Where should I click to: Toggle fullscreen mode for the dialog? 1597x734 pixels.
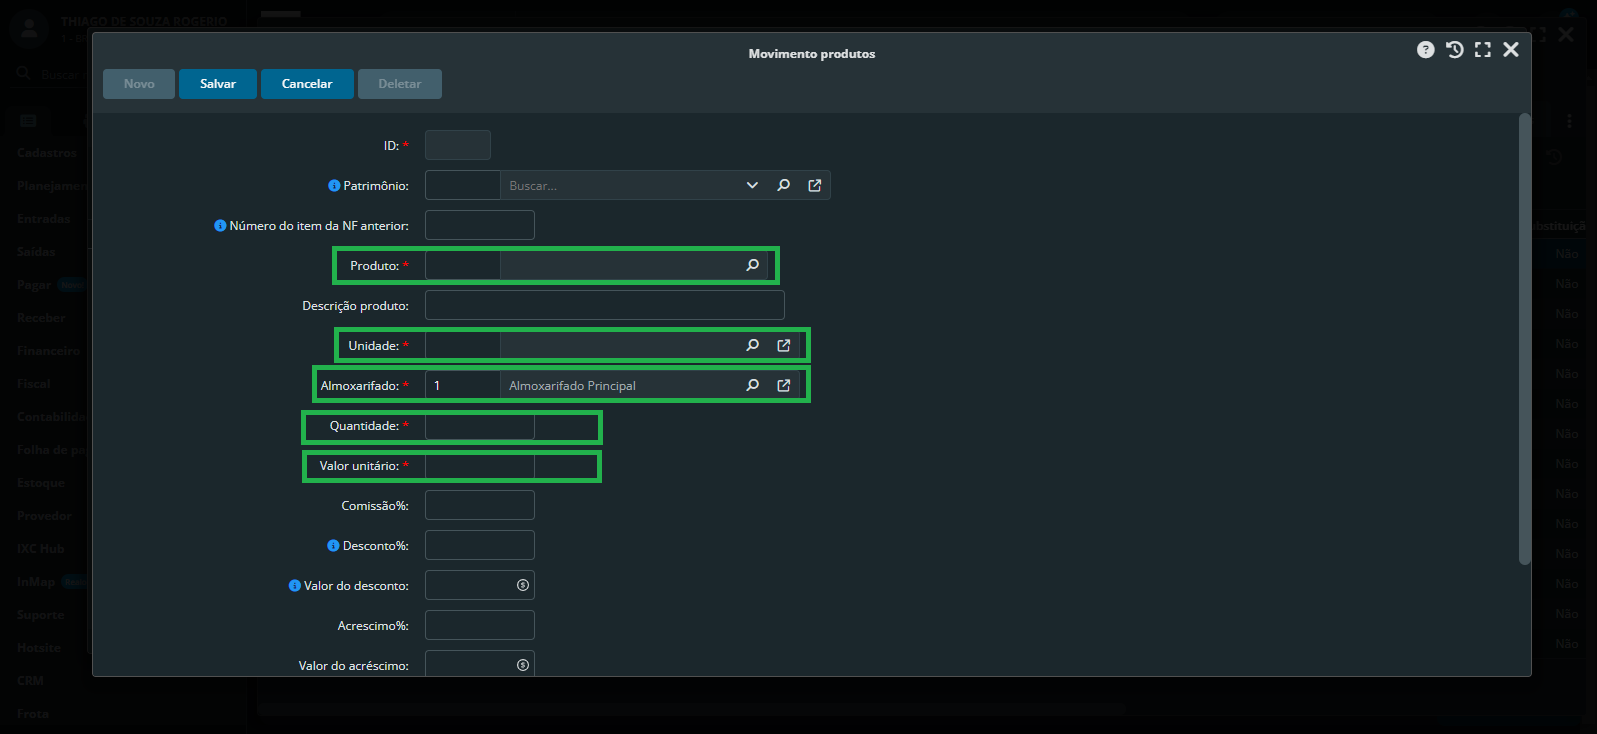pos(1482,50)
